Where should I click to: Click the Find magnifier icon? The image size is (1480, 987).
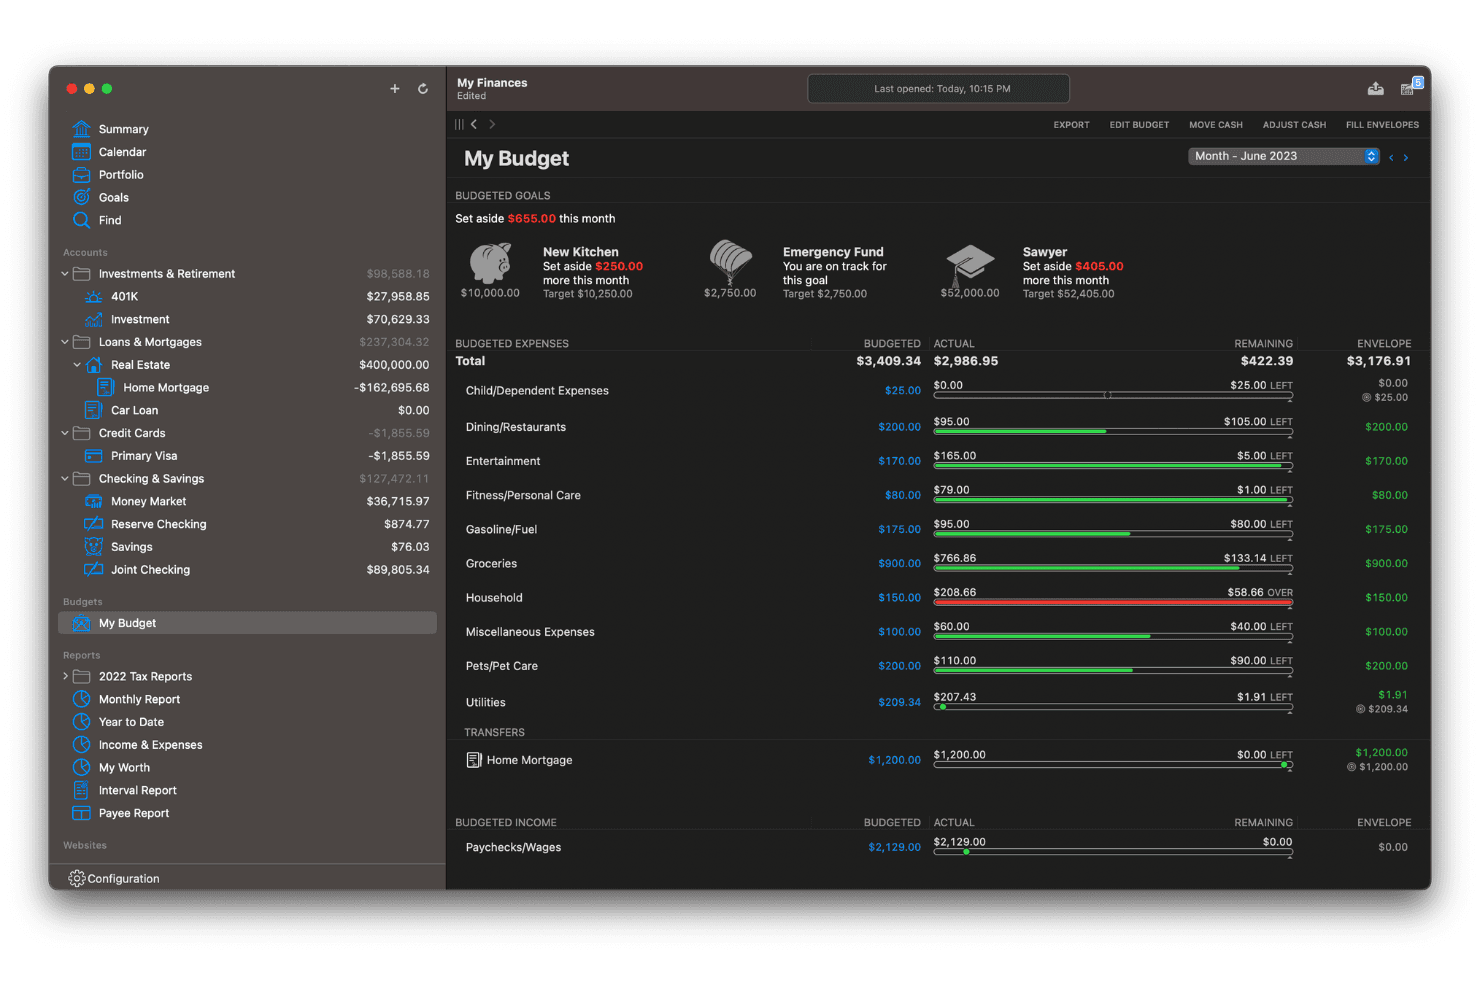pyautogui.click(x=82, y=220)
